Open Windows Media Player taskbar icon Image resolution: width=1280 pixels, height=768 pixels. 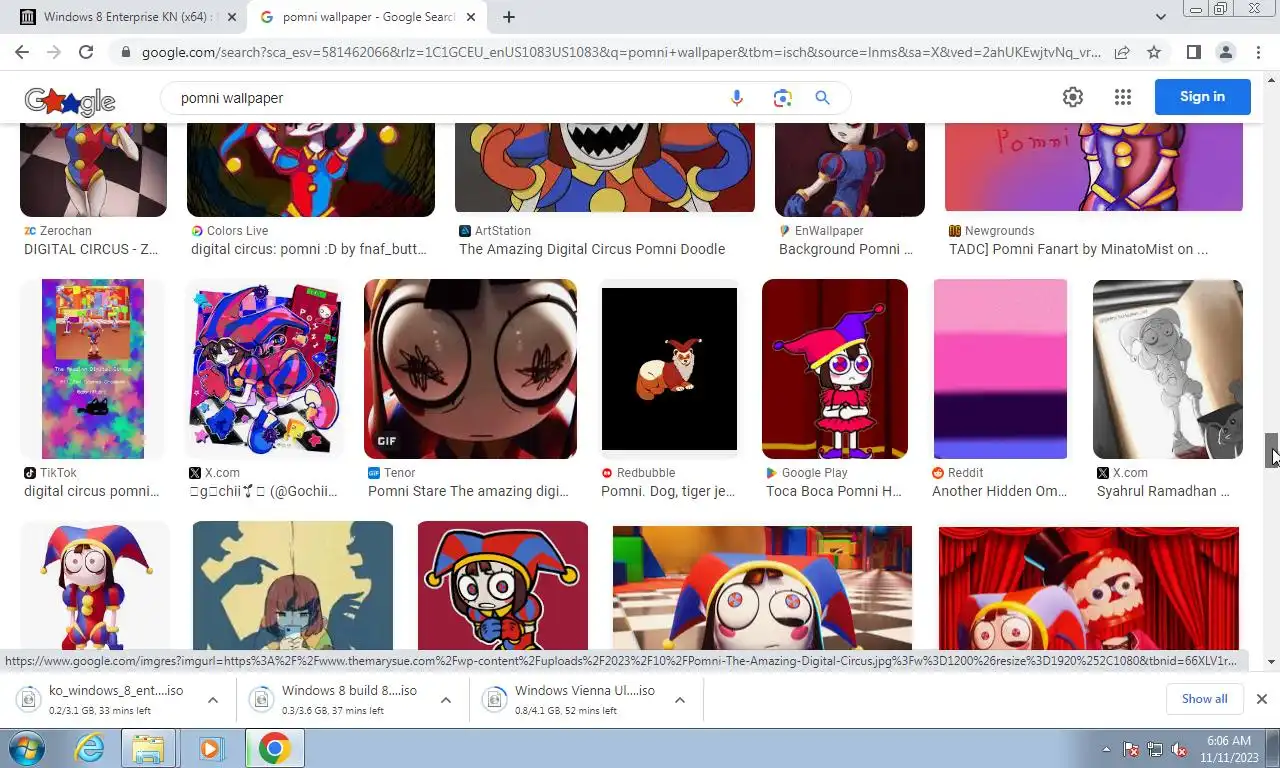click(210, 748)
